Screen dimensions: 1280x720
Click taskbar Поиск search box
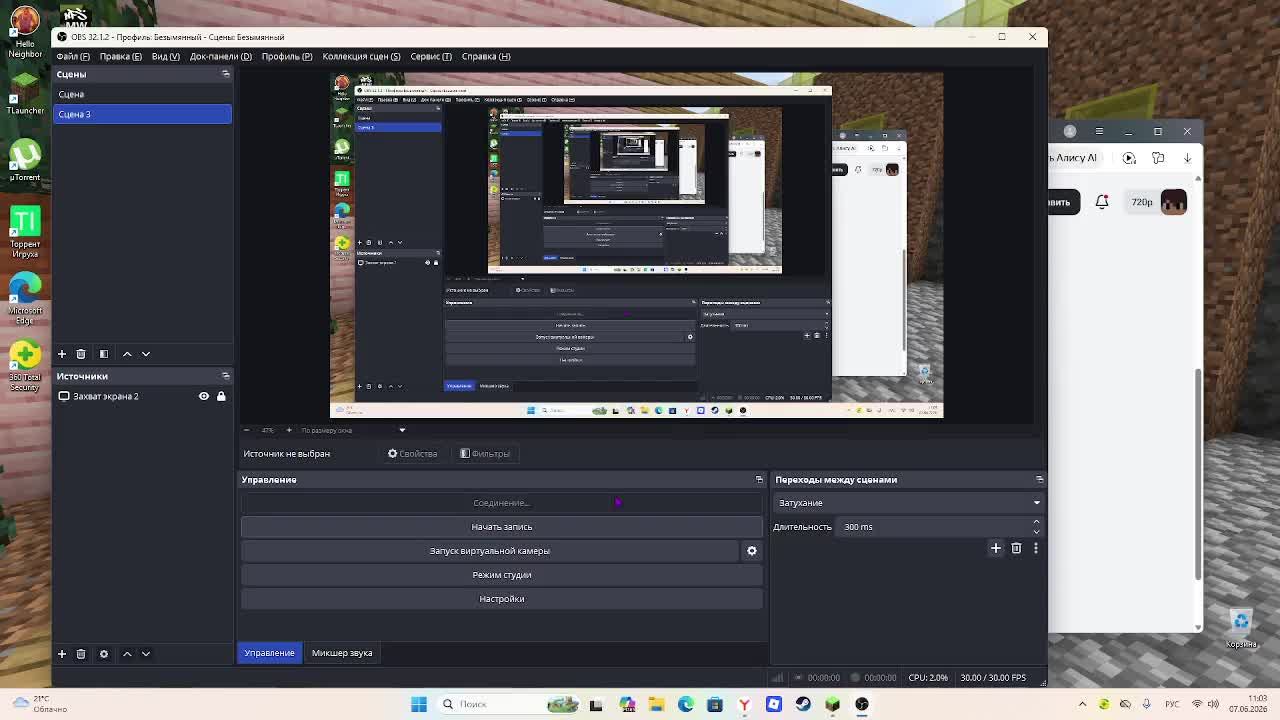click(x=510, y=704)
